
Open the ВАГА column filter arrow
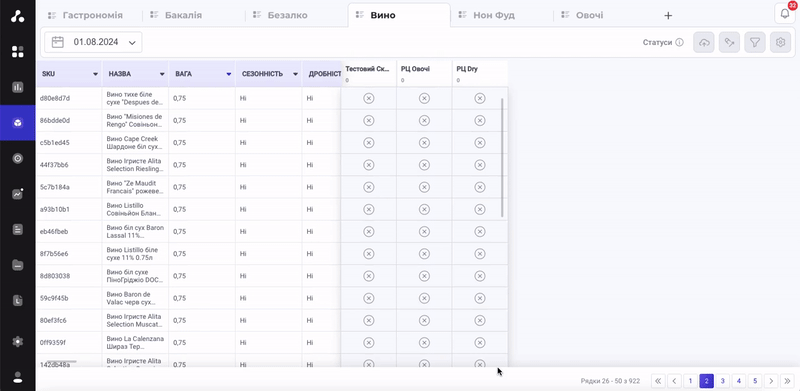pyautogui.click(x=229, y=74)
